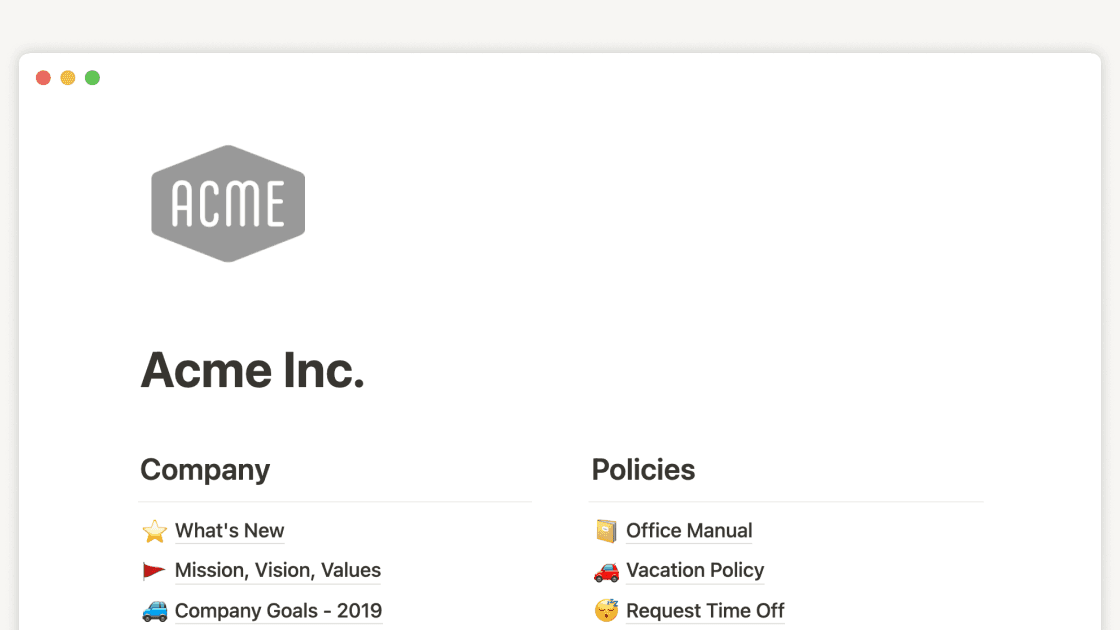
Task: Click the Acme Inc. page title
Action: click(252, 370)
